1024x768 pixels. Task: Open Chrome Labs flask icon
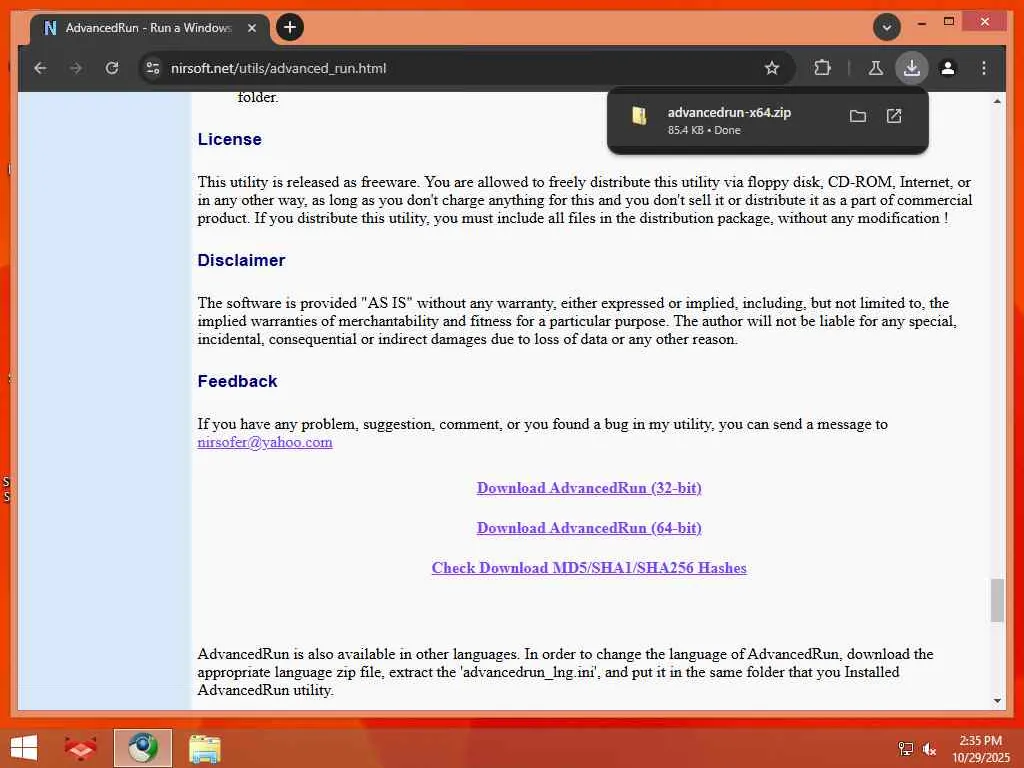tap(876, 68)
